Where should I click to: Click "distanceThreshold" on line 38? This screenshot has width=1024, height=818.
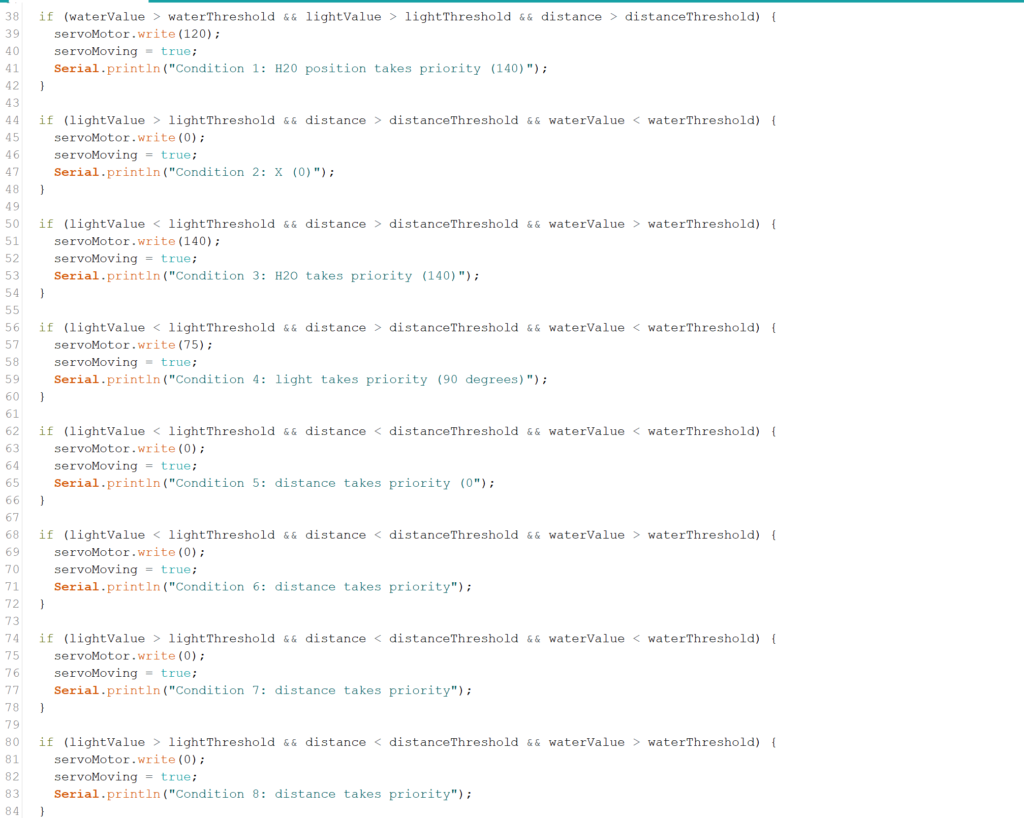click(x=689, y=17)
